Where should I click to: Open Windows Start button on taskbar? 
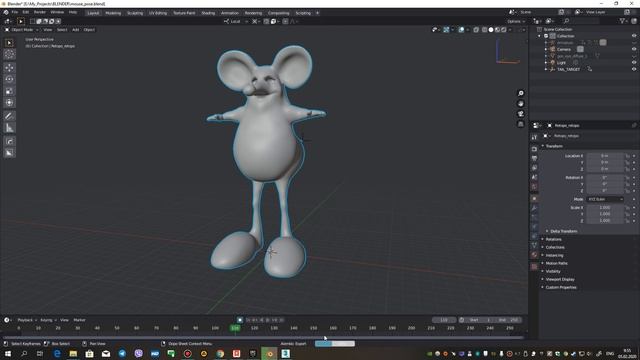pos(8,353)
